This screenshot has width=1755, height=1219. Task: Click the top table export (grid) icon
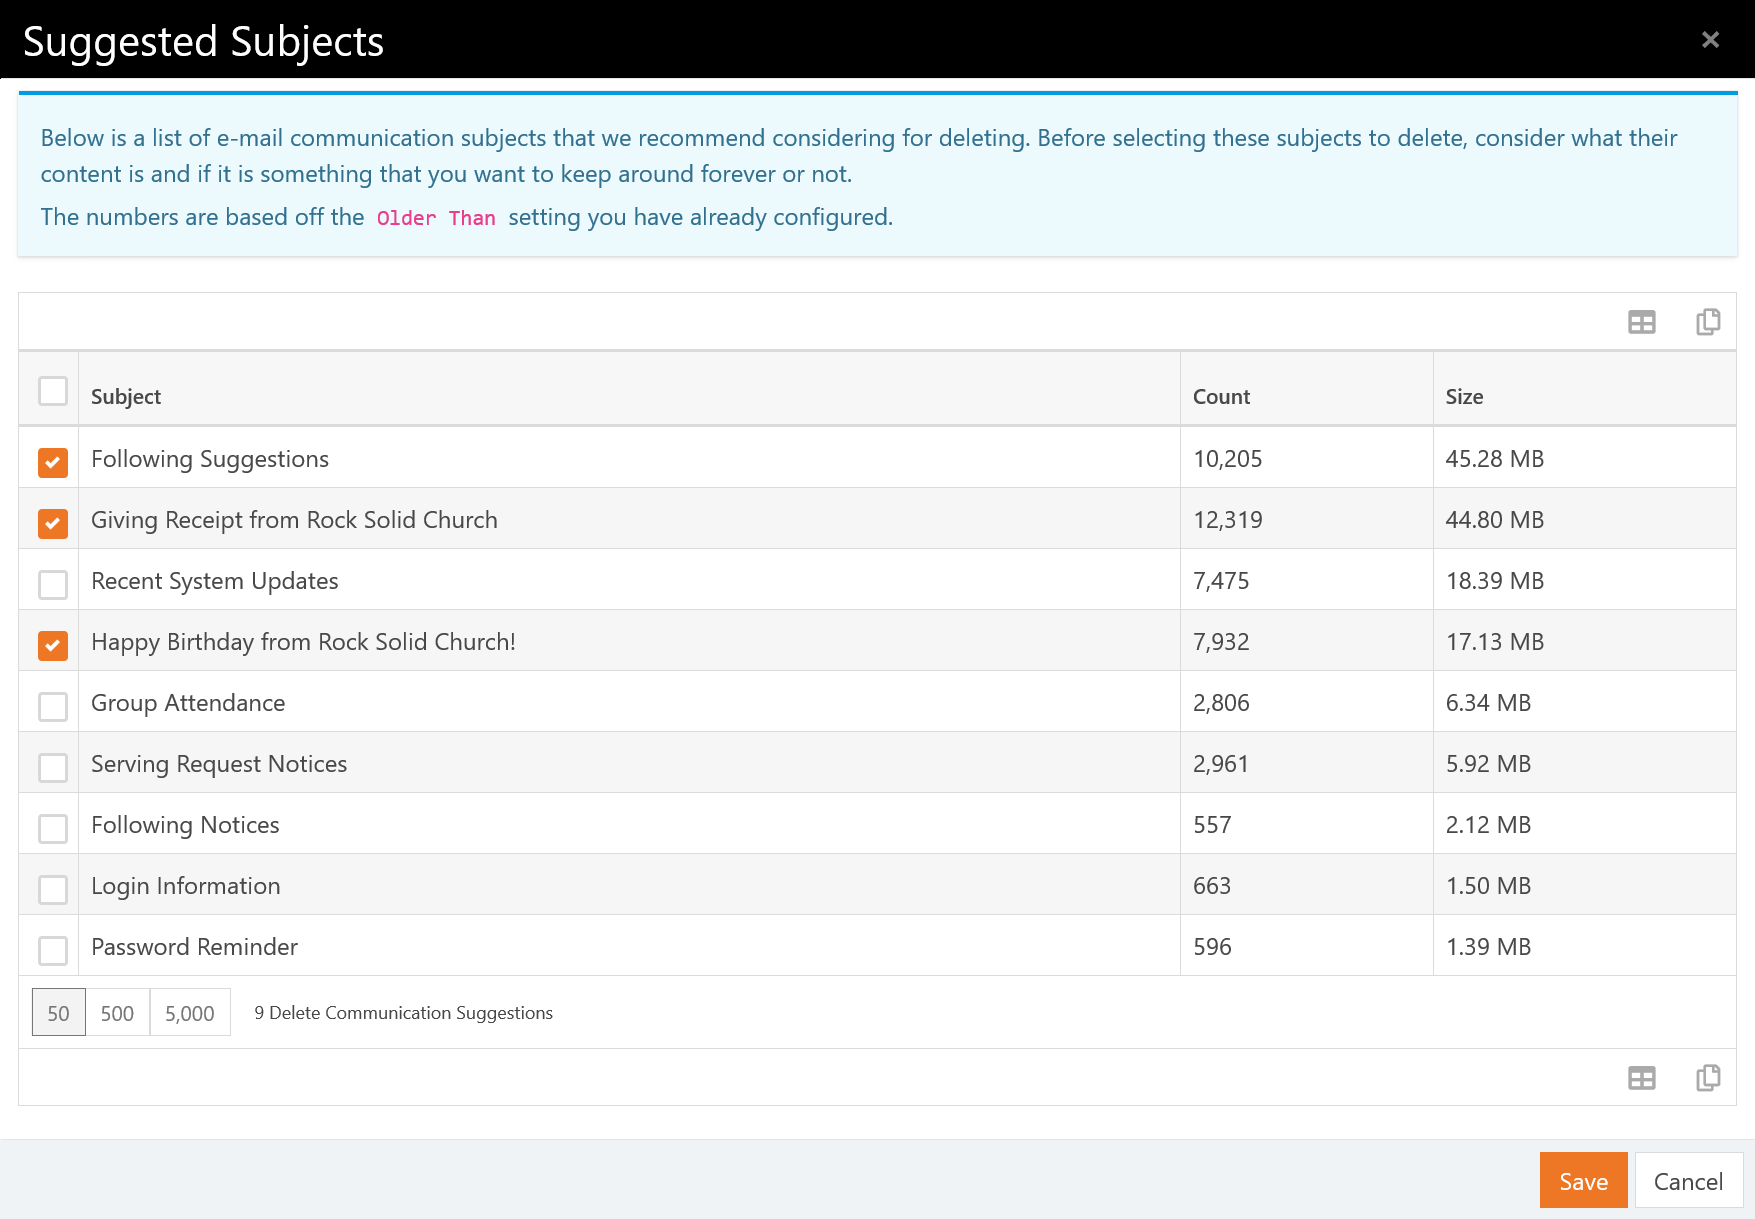[x=1641, y=322]
